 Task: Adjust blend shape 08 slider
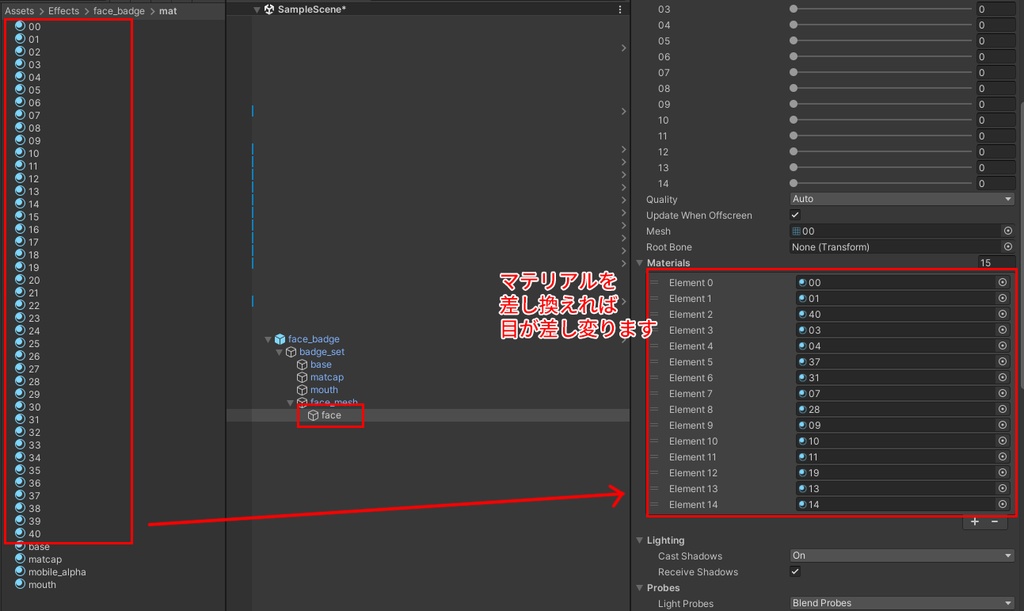(882, 88)
